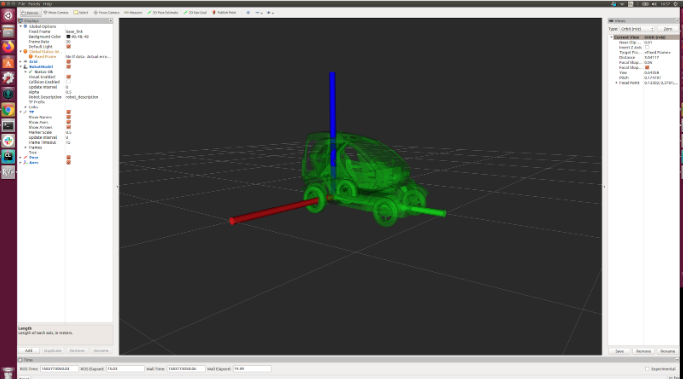Select the 2D Nav Goal tool

(x=196, y=13)
